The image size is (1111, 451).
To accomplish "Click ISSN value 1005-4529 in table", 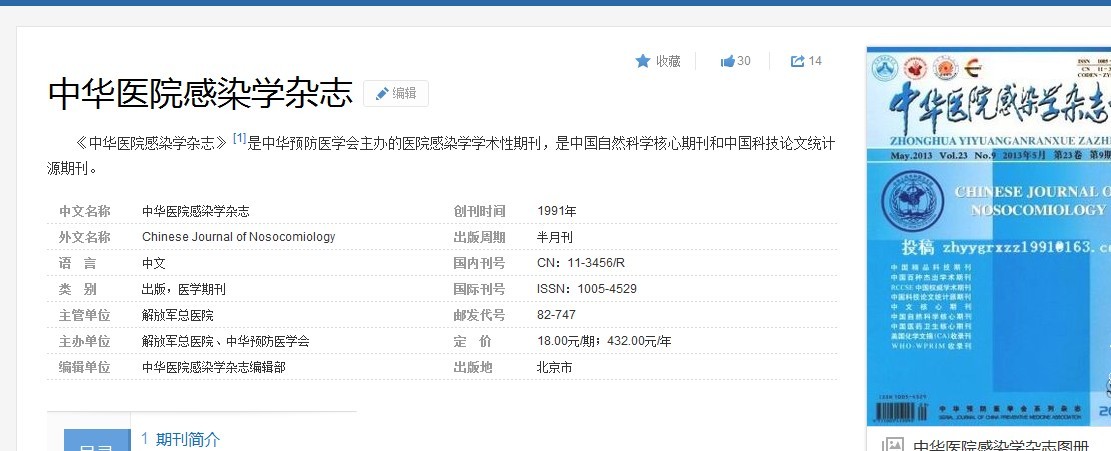I will tap(586, 289).
